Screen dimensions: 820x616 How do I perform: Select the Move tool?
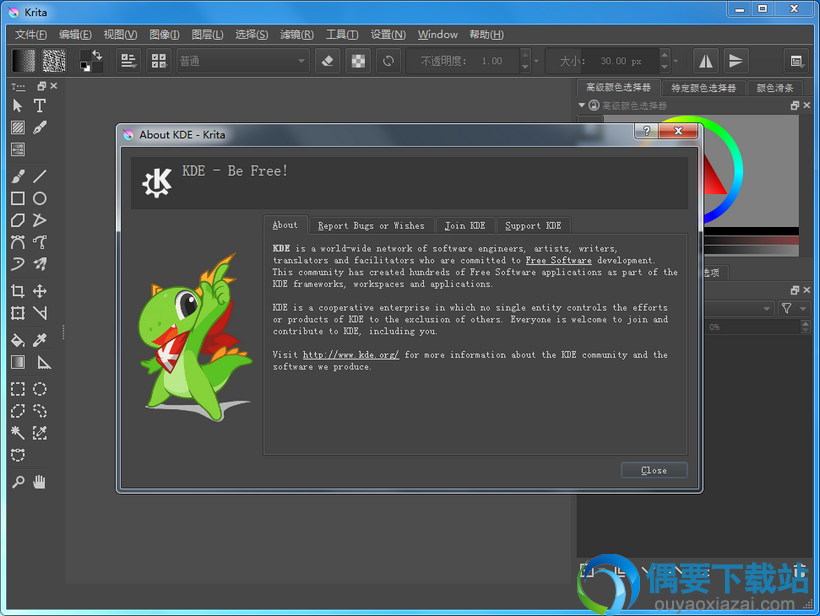tap(40, 291)
